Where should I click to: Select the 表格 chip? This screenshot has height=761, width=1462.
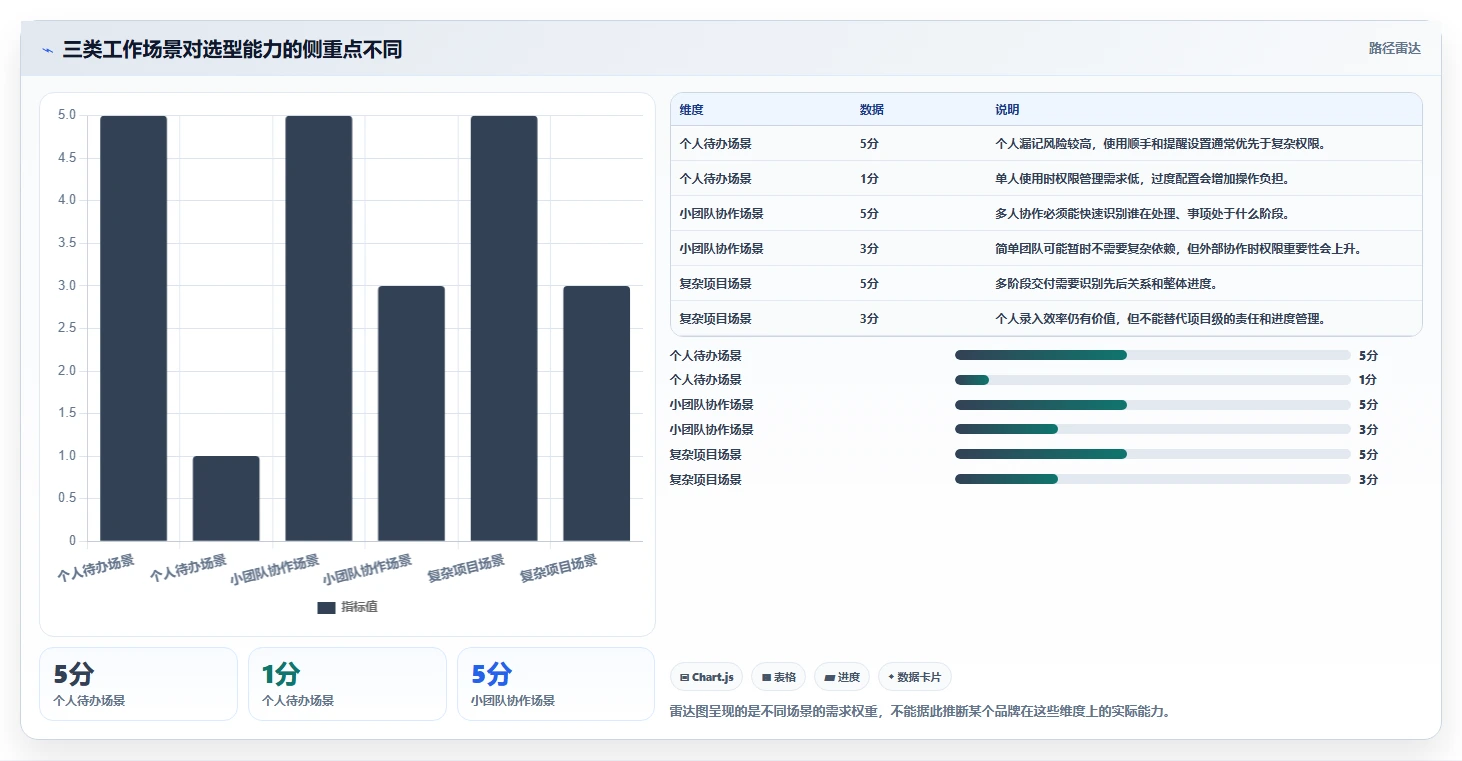pyautogui.click(x=778, y=677)
